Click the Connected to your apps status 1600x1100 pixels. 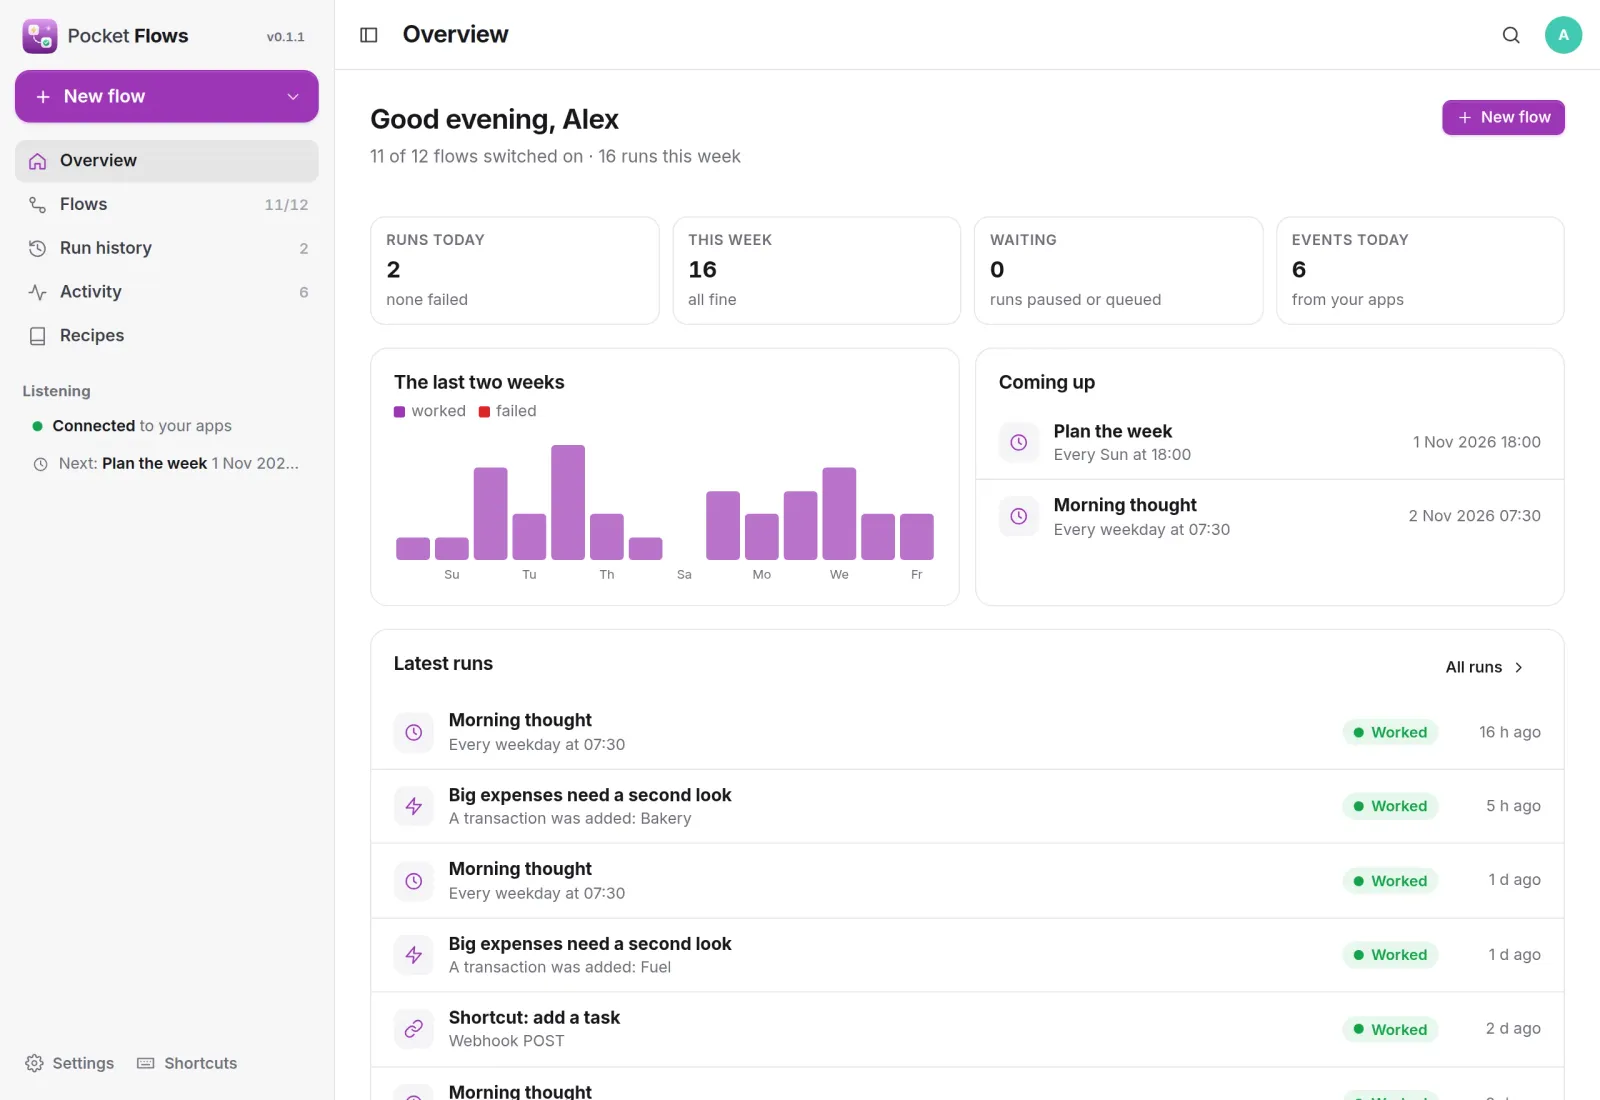point(132,426)
